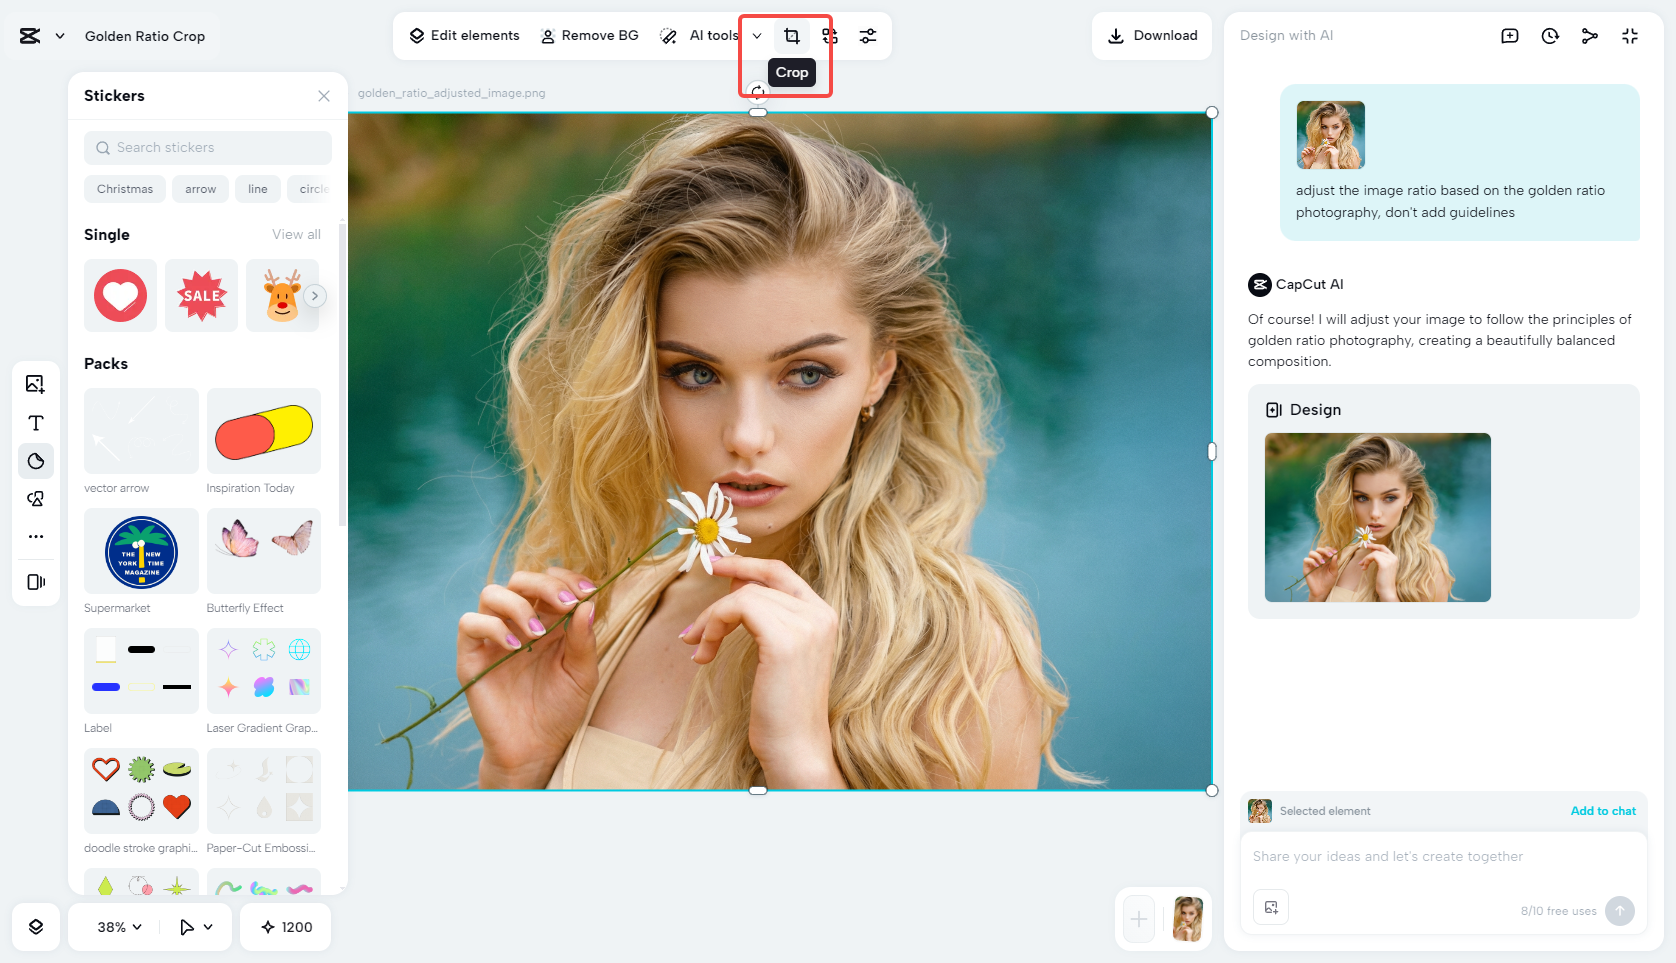Select the Text tool in left sidebar

click(36, 423)
